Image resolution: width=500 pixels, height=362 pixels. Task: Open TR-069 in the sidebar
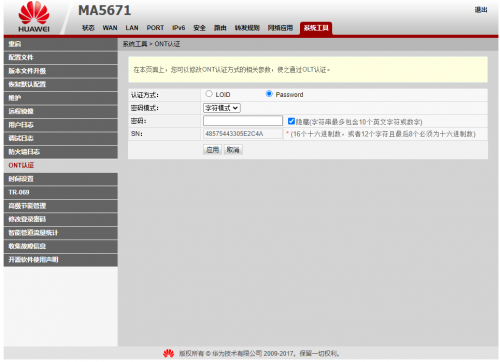pos(61,192)
